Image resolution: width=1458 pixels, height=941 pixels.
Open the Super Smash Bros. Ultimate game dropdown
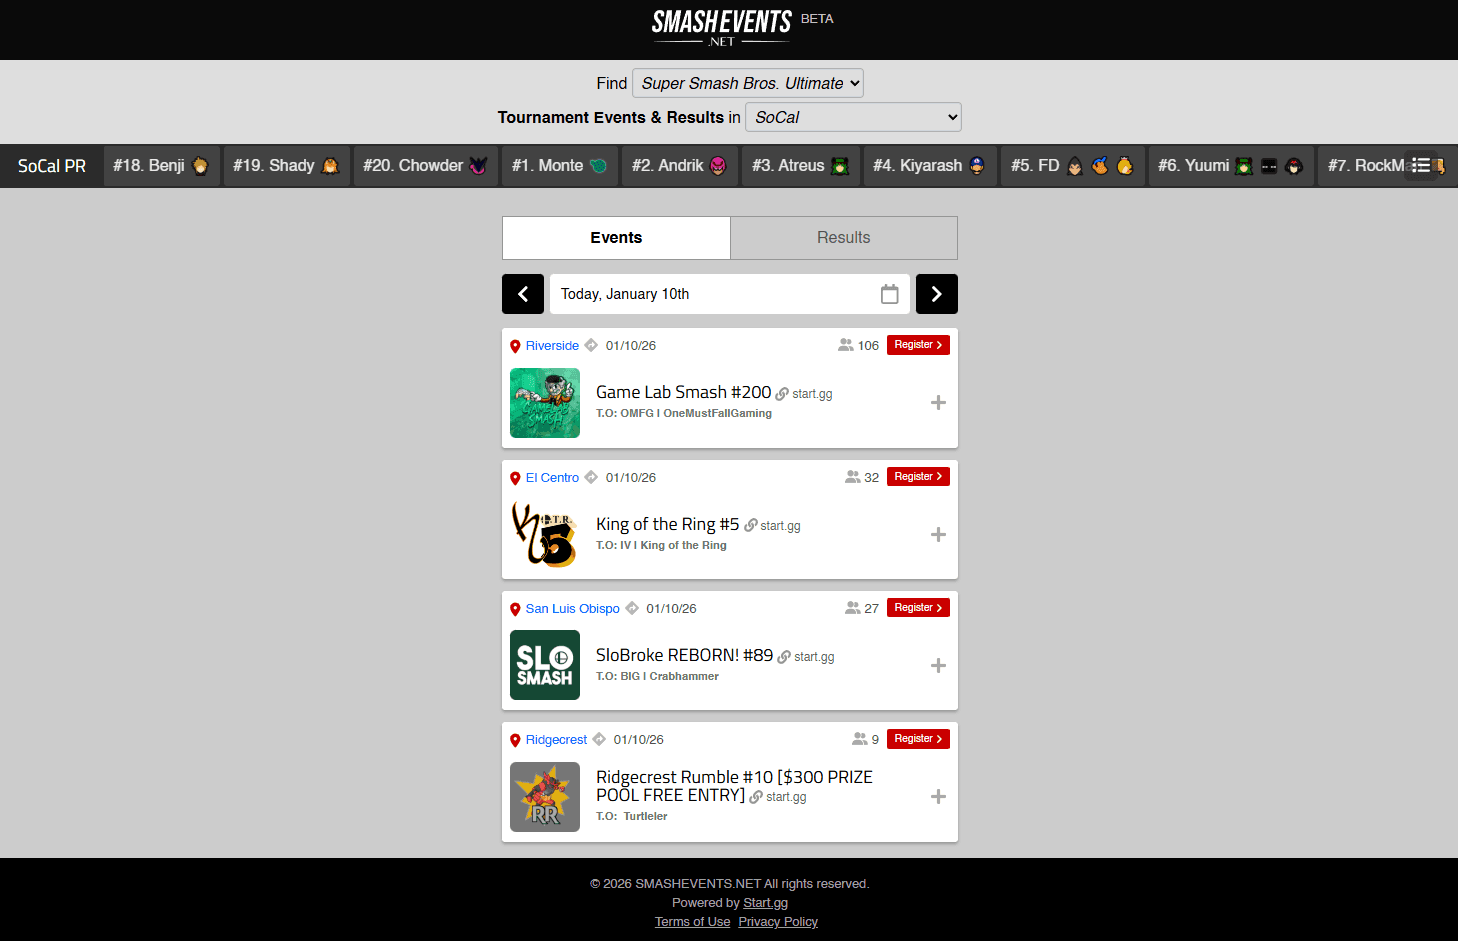pyautogui.click(x=748, y=83)
